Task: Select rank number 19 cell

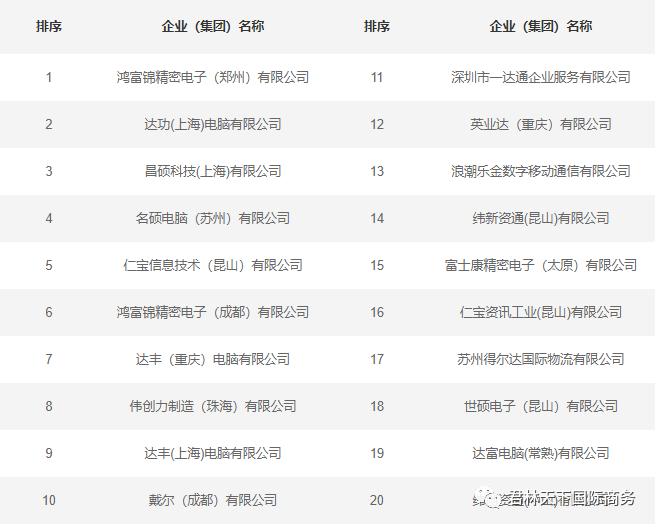Action: click(377, 453)
